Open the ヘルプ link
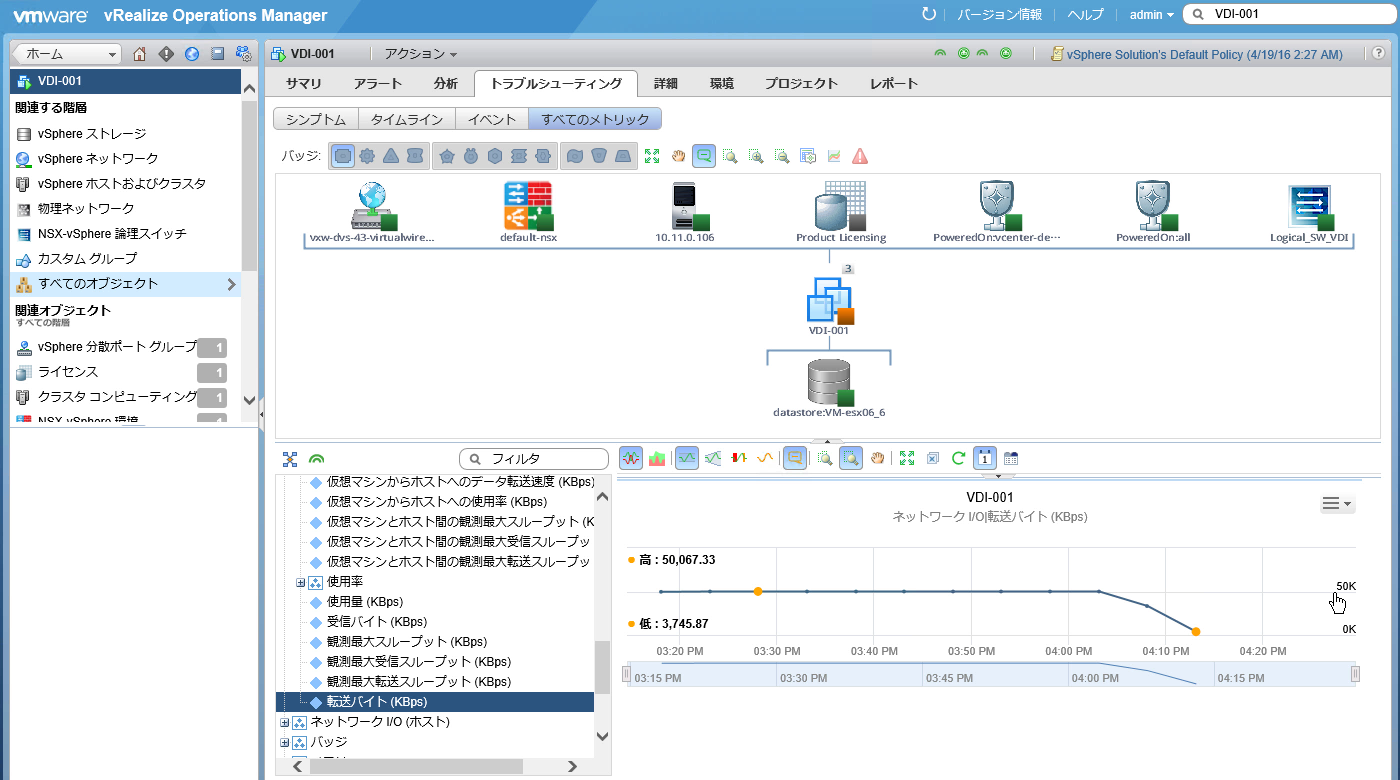This screenshot has height=780, width=1400. pyautogui.click(x=1086, y=14)
